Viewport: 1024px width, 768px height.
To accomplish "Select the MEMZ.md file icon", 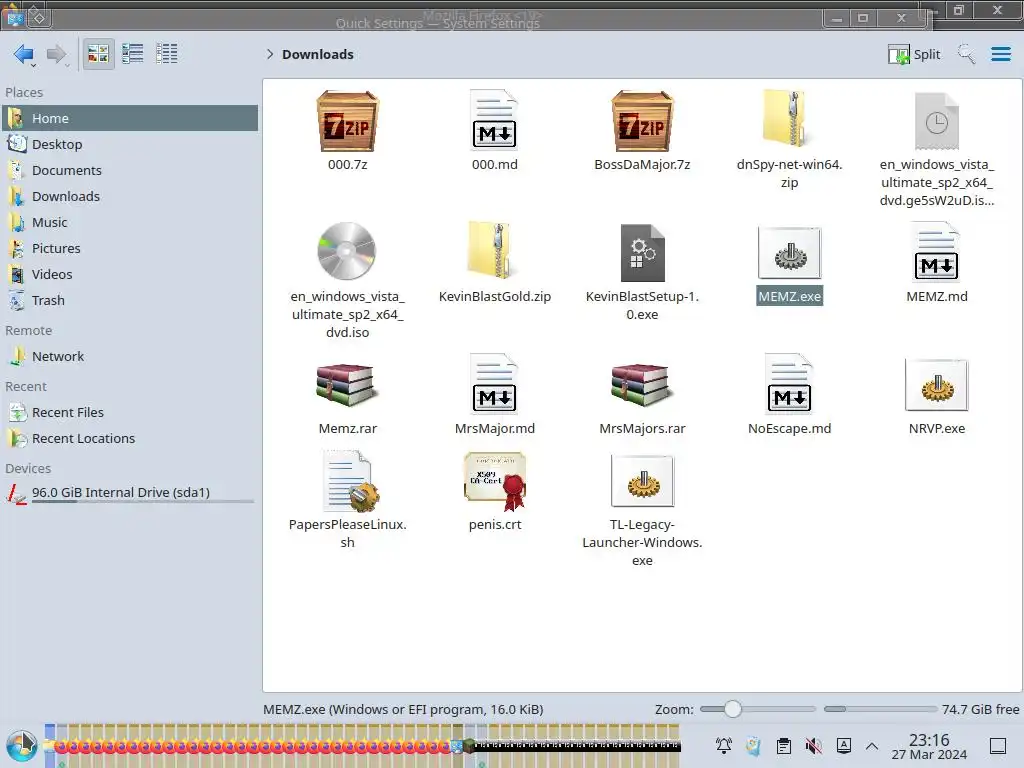I will coord(936,252).
